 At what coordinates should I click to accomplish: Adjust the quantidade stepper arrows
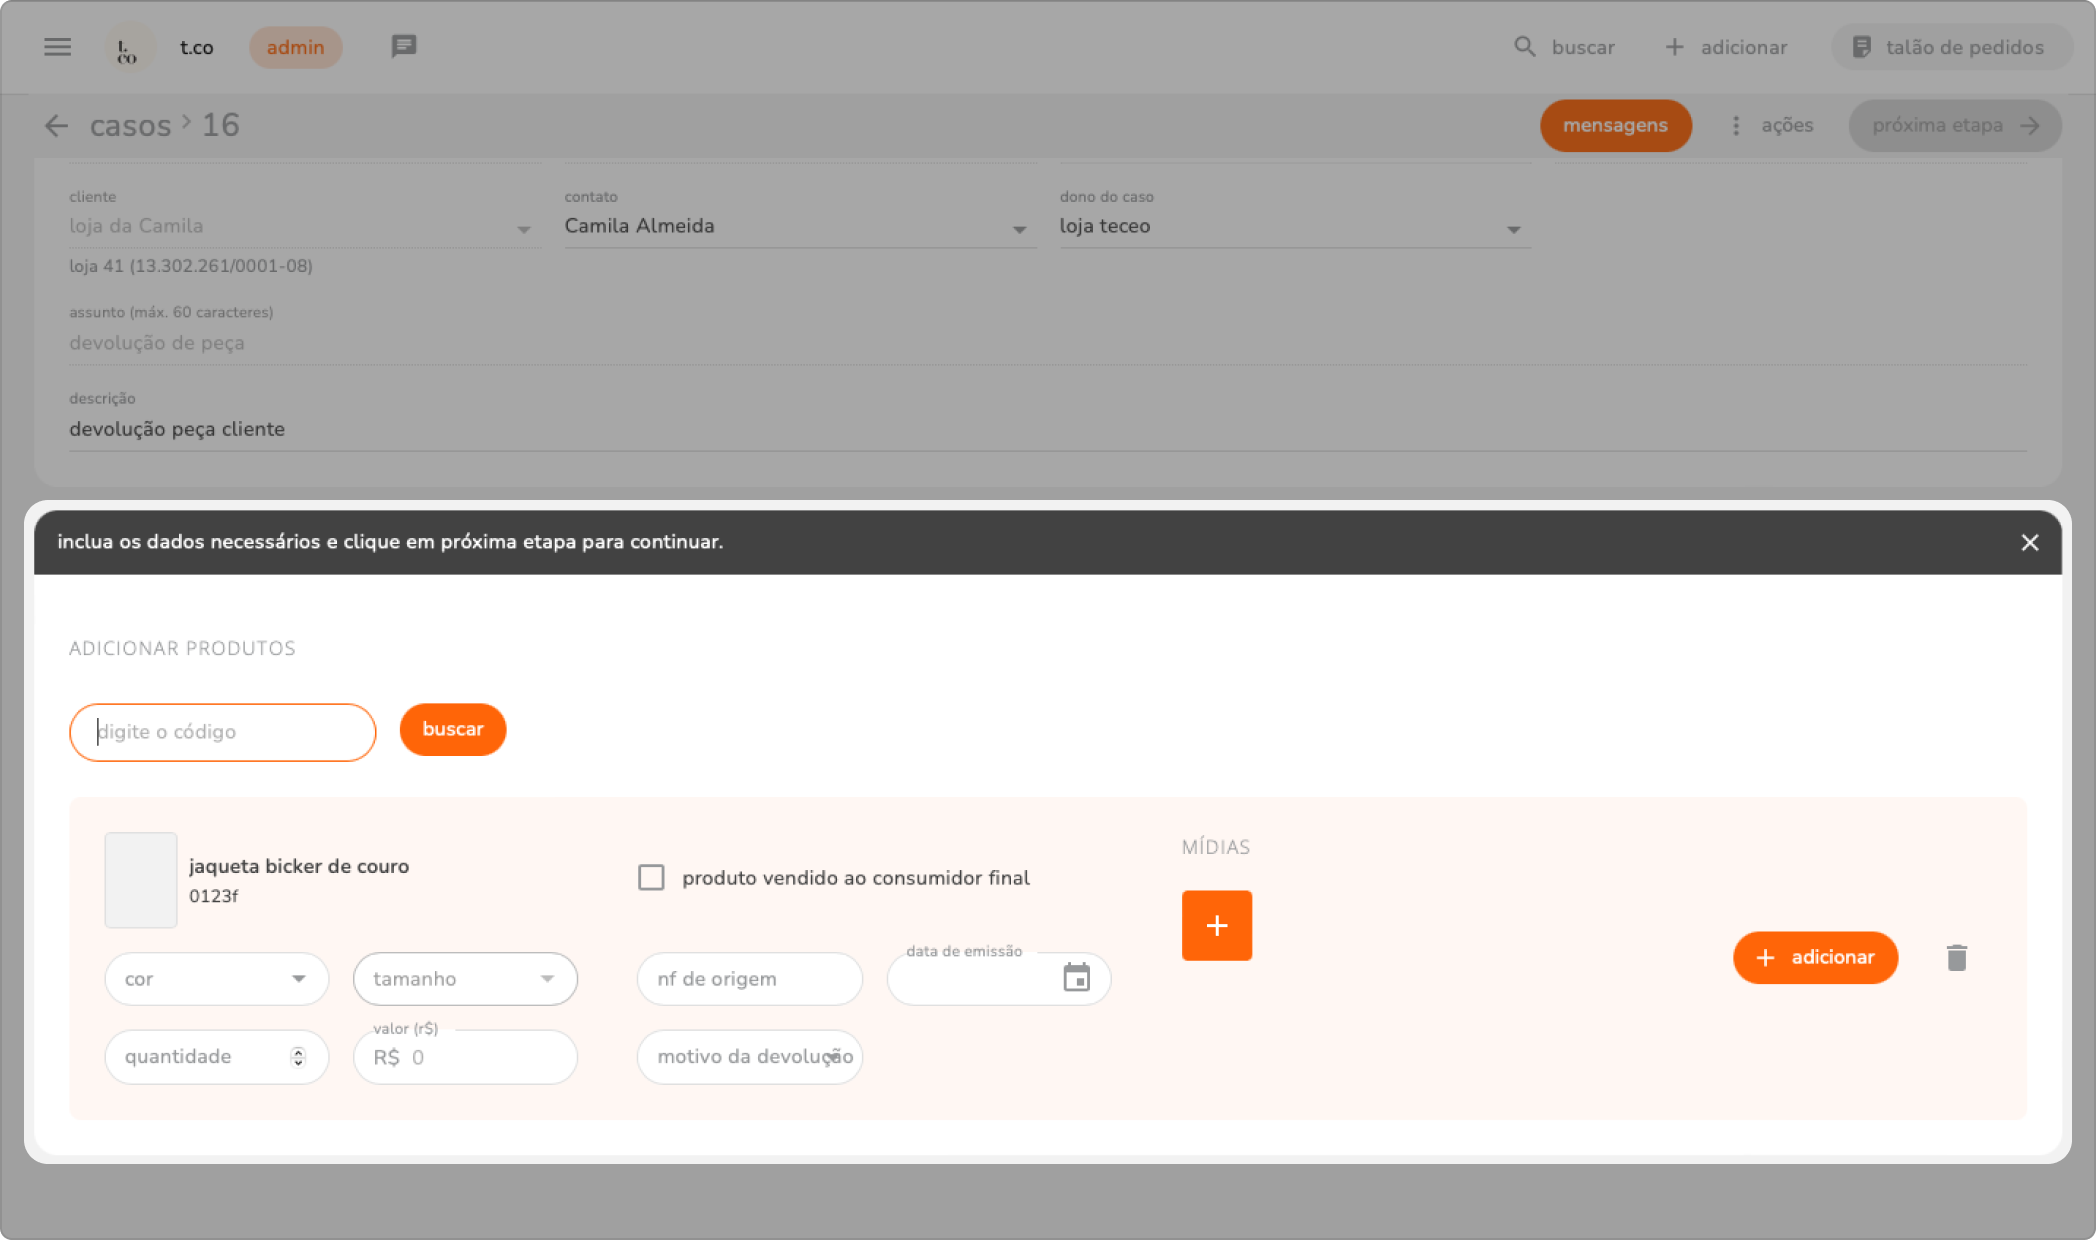point(298,1056)
